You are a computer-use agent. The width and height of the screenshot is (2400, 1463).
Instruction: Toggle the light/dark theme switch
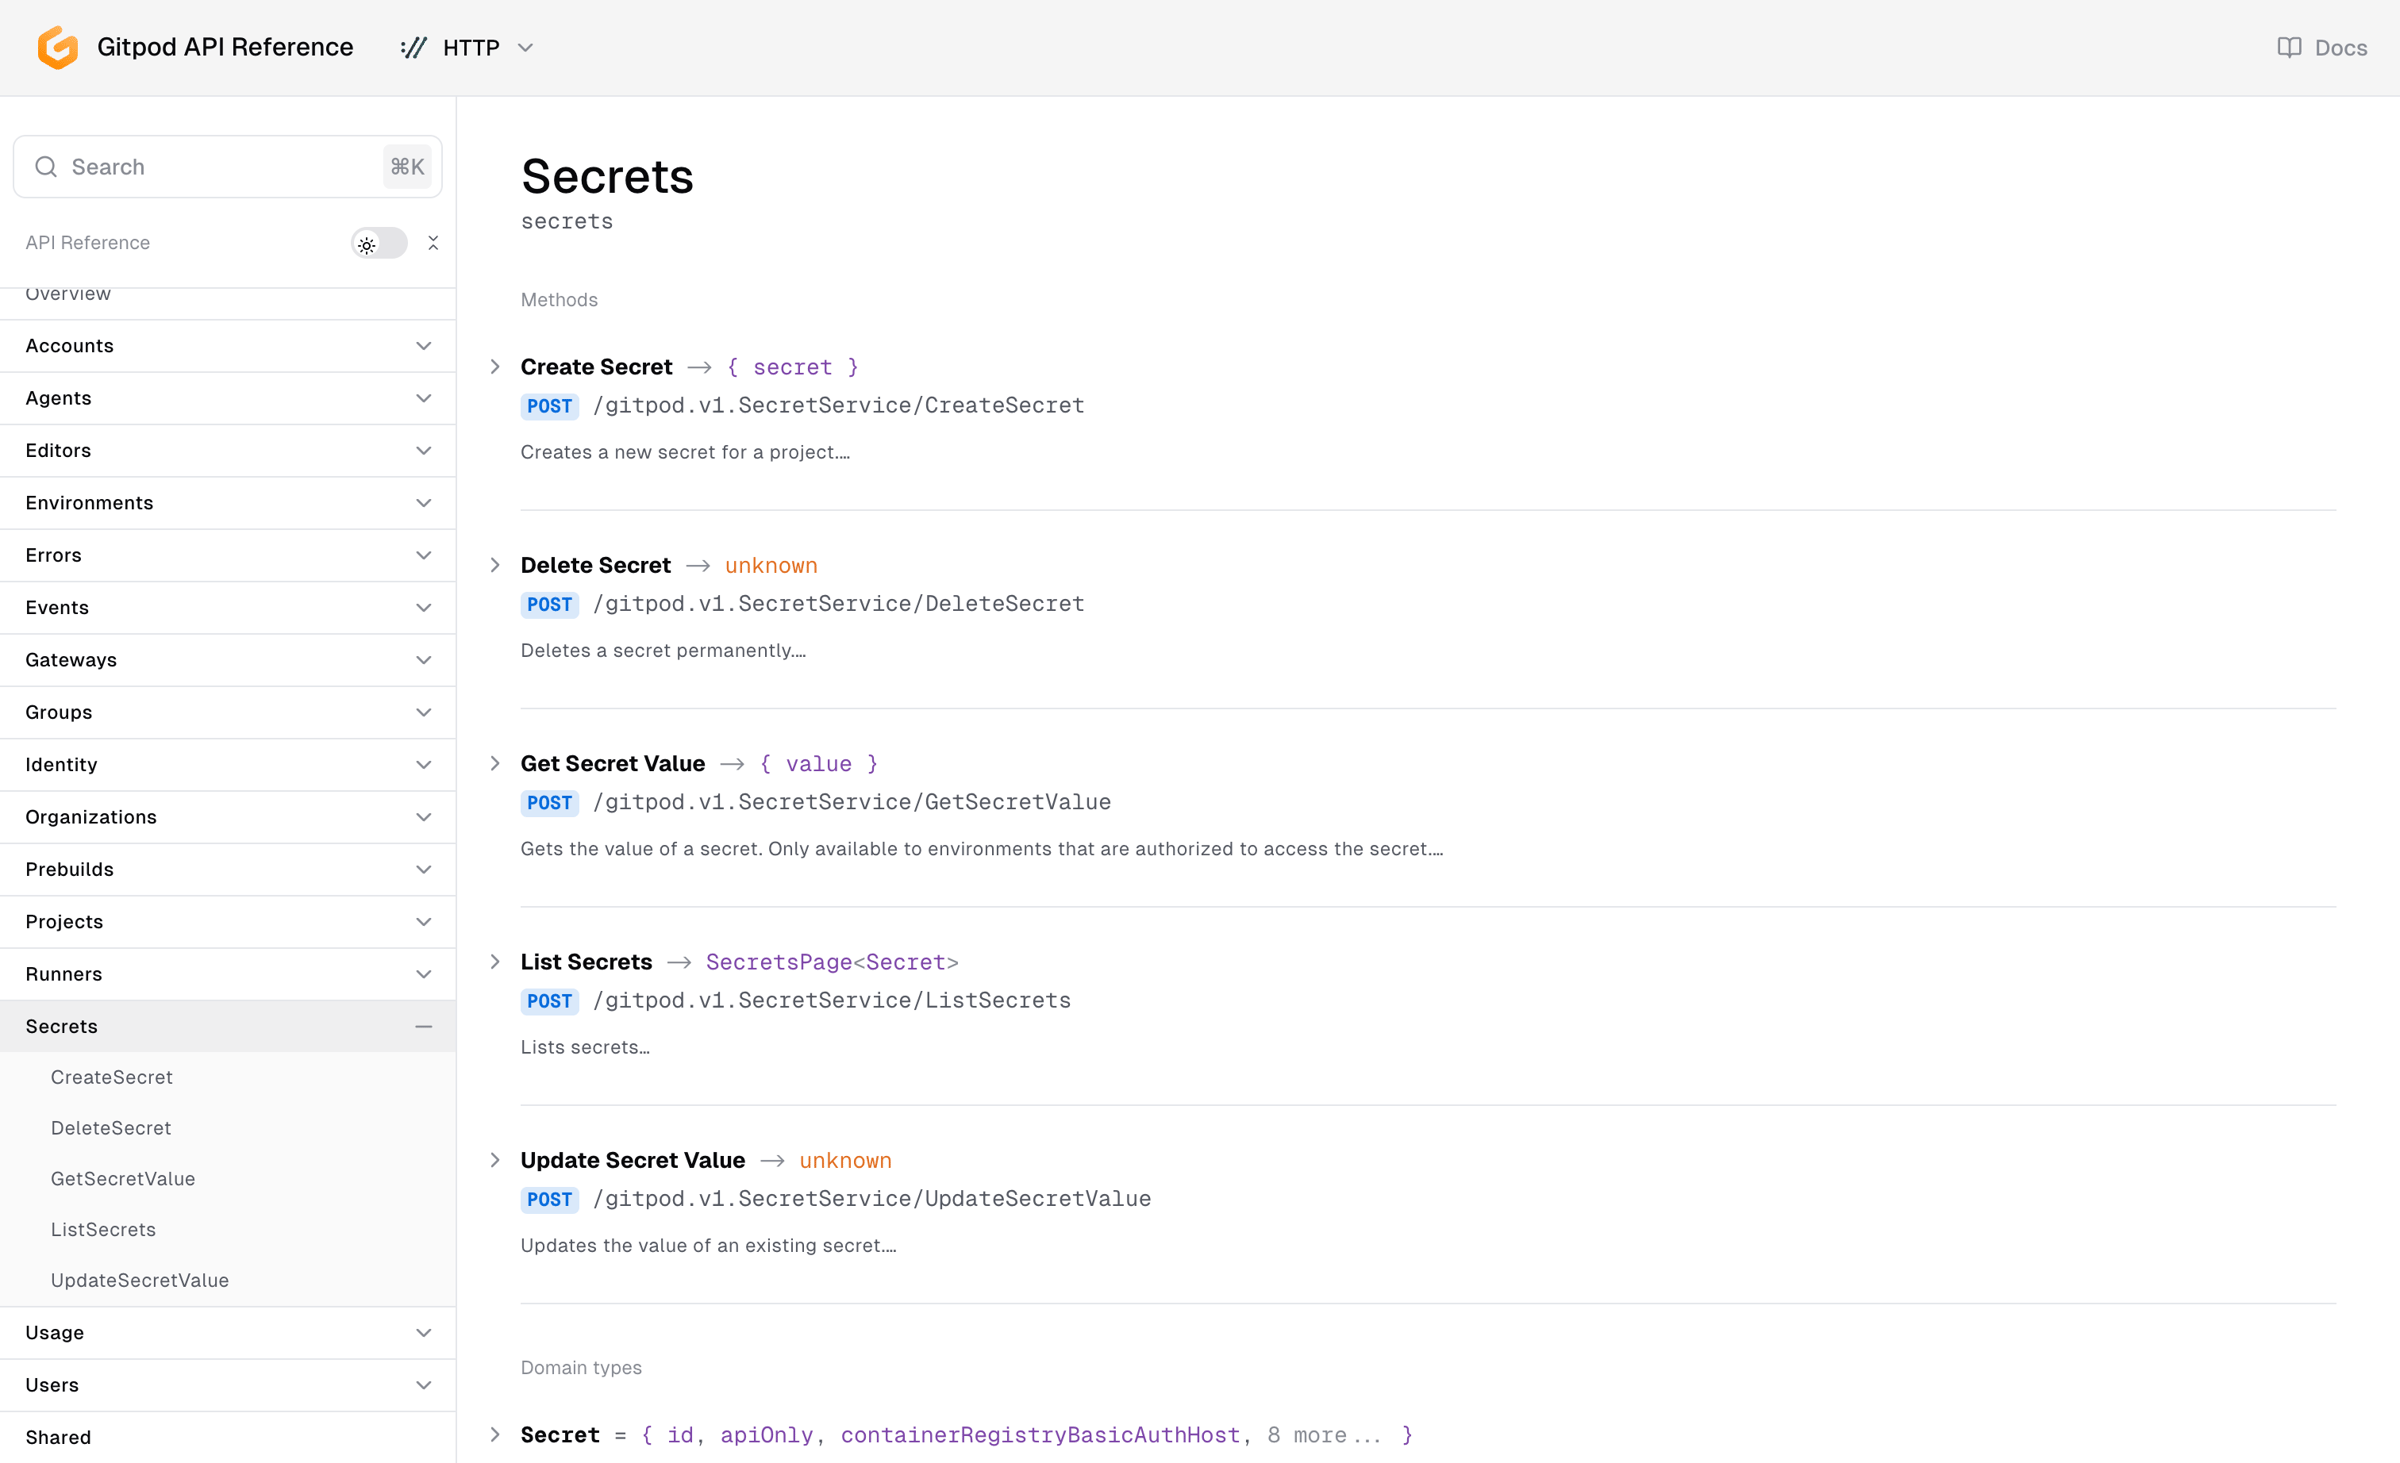pyautogui.click(x=379, y=243)
